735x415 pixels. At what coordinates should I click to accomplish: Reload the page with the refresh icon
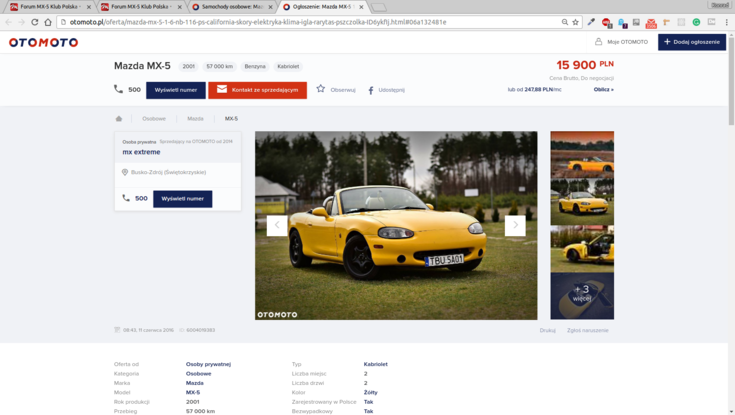click(35, 22)
